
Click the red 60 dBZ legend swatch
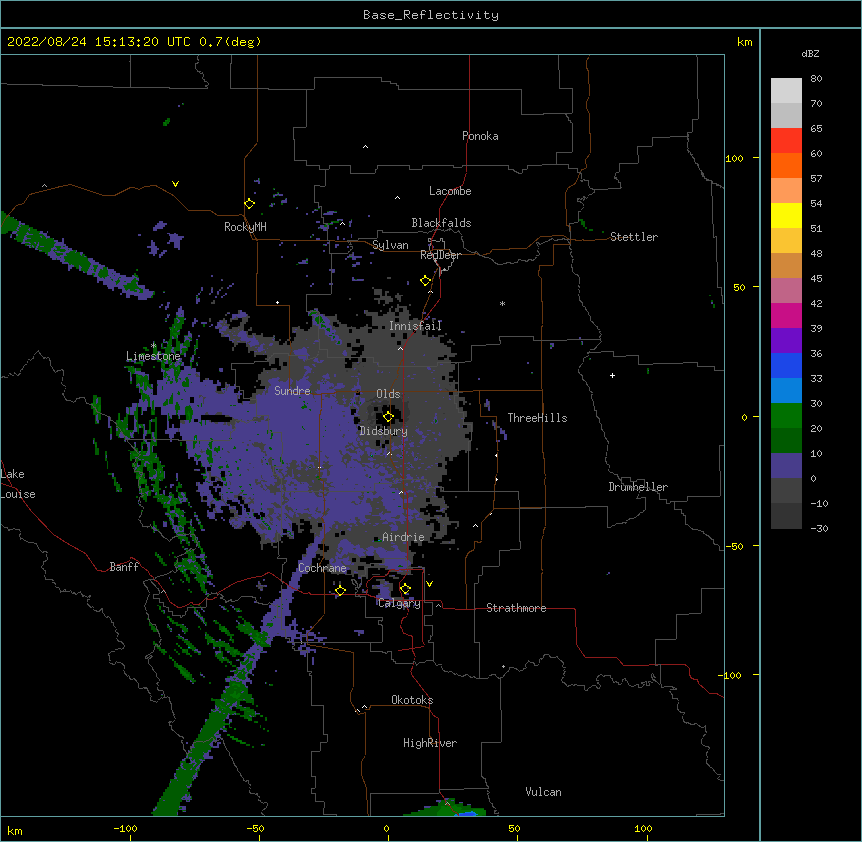pos(786,141)
